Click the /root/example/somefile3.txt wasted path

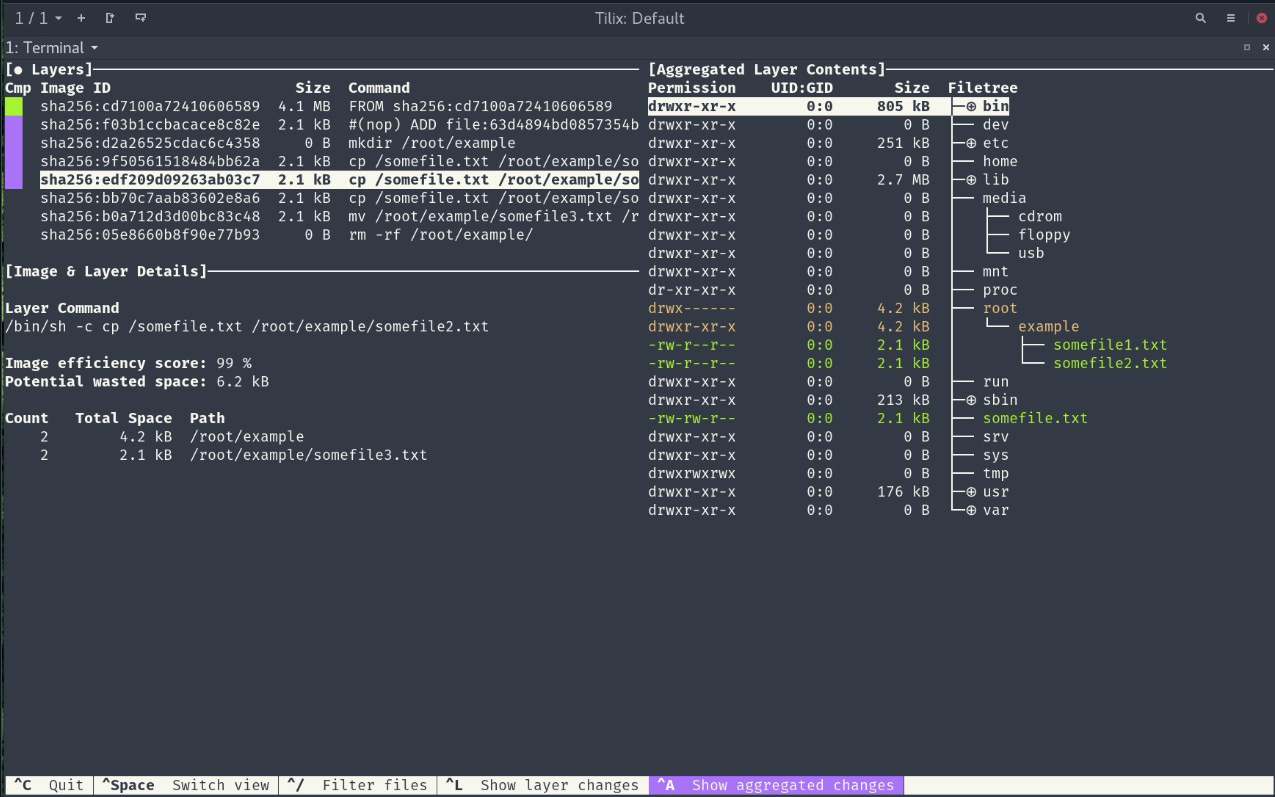tap(309, 455)
